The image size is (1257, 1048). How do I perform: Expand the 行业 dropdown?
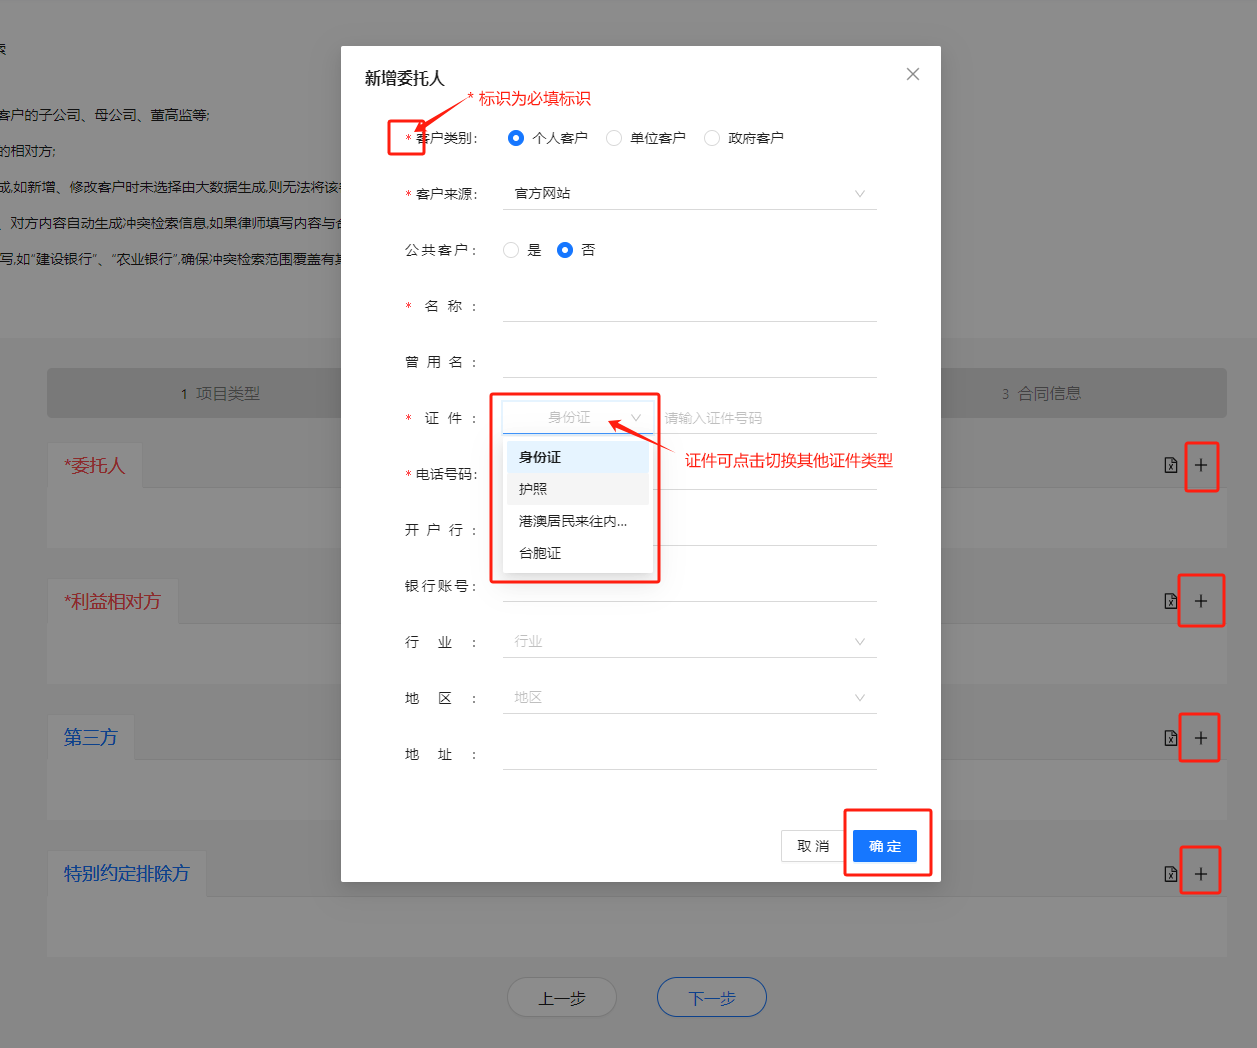click(688, 642)
